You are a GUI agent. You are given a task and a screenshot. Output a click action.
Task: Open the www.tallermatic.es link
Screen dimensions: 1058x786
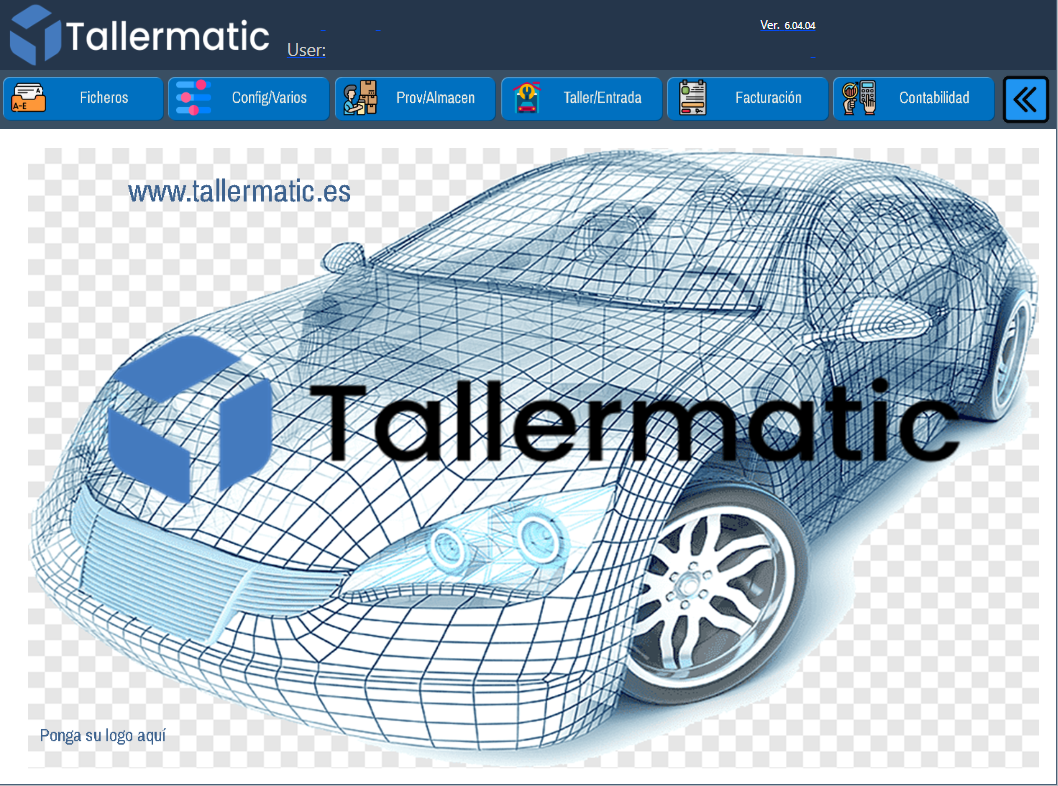point(239,192)
